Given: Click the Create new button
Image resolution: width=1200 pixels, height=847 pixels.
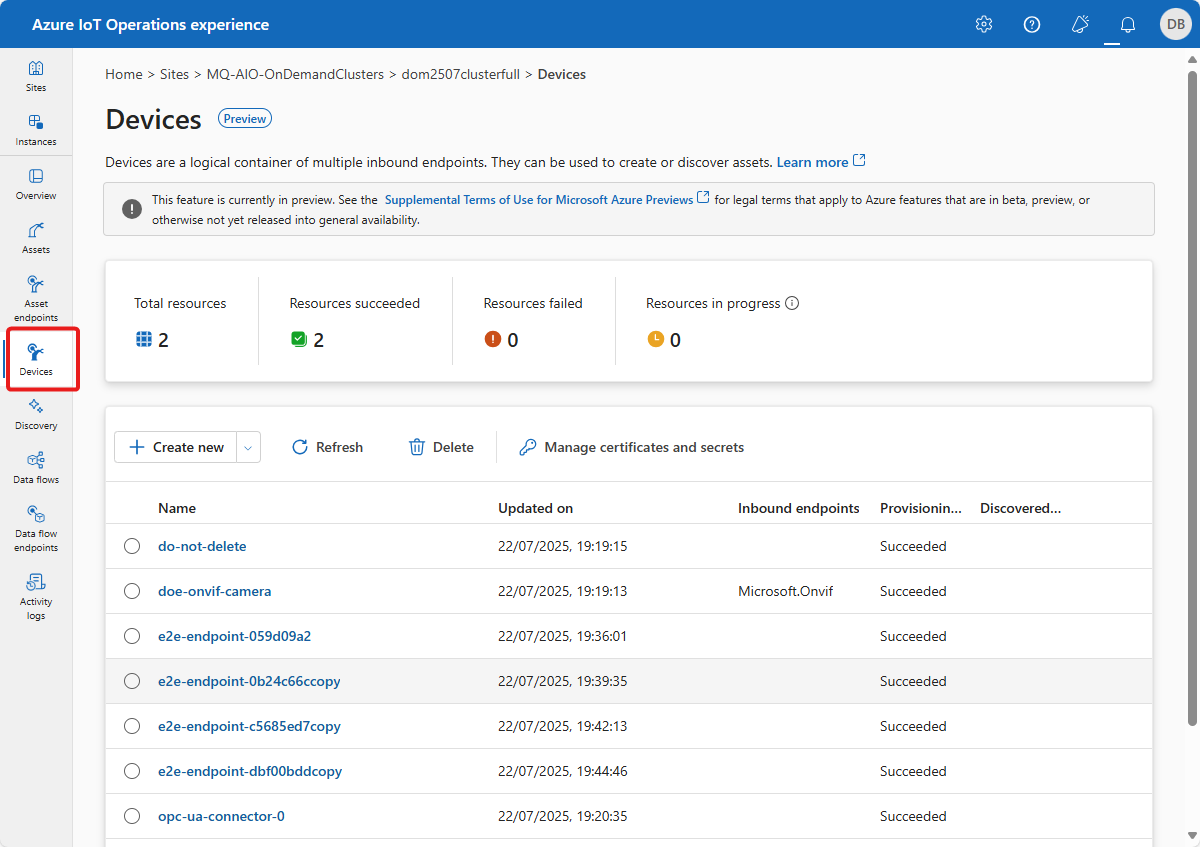Looking at the screenshot, I should pos(176,447).
